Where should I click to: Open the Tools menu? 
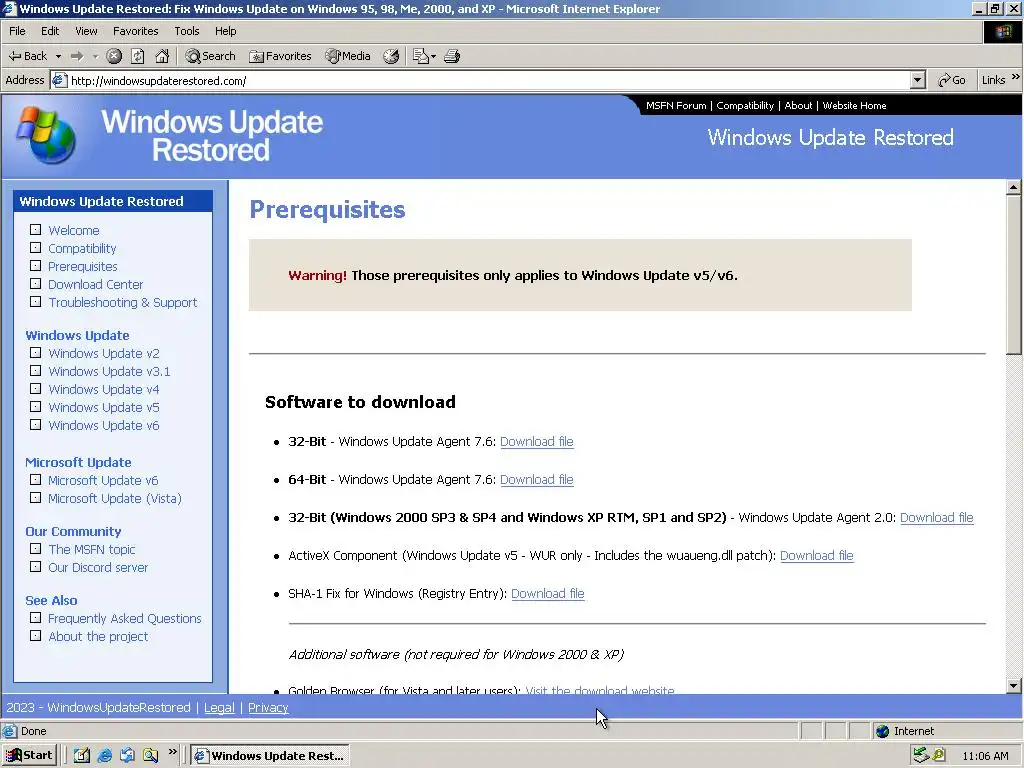(187, 31)
